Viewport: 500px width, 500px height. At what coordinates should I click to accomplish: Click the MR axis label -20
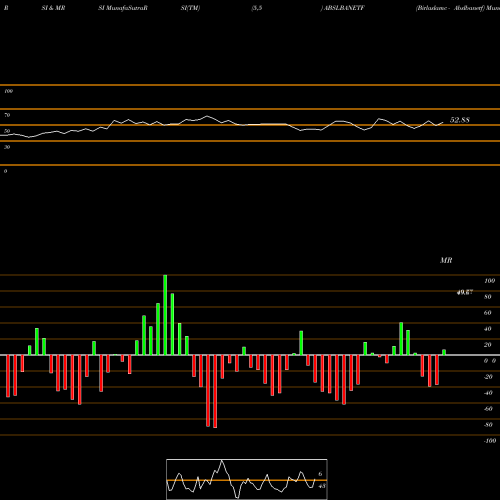coord(488,377)
